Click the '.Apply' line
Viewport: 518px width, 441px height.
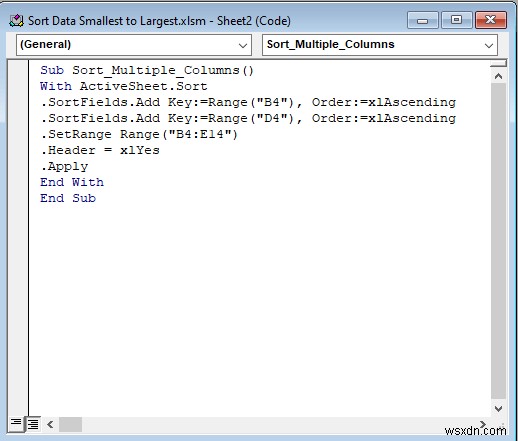click(64, 166)
